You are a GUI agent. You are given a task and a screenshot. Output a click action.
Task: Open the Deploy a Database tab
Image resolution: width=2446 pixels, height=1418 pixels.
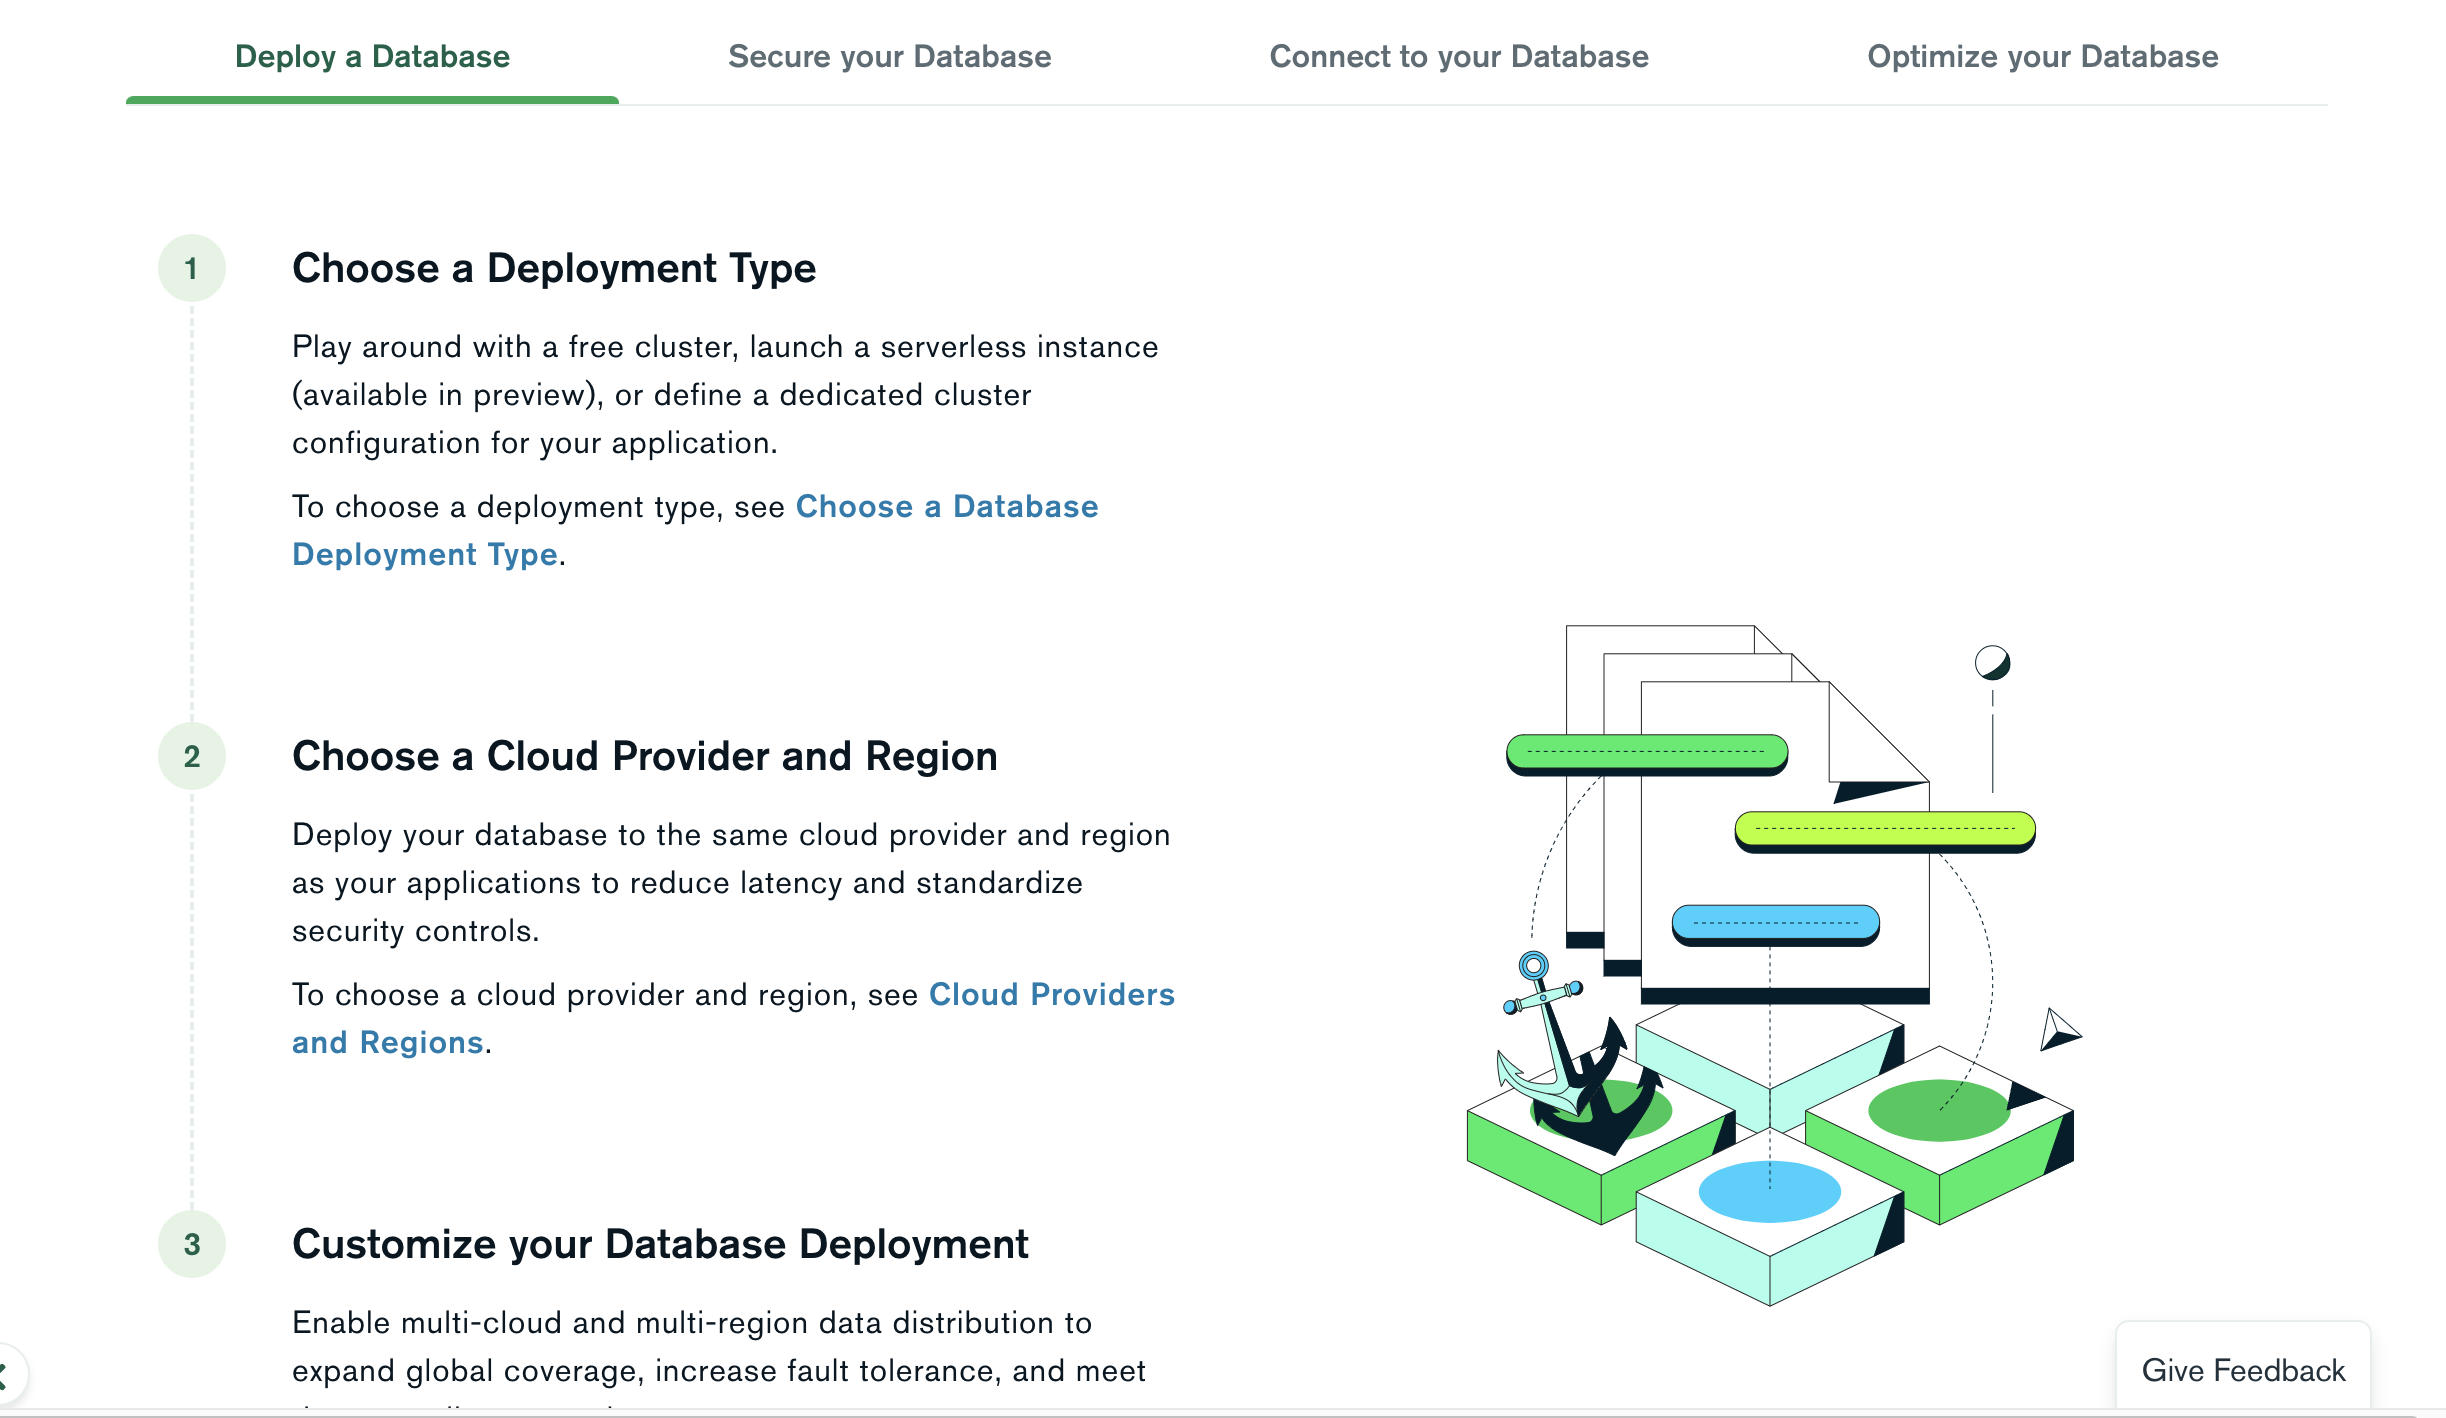pyautogui.click(x=372, y=57)
